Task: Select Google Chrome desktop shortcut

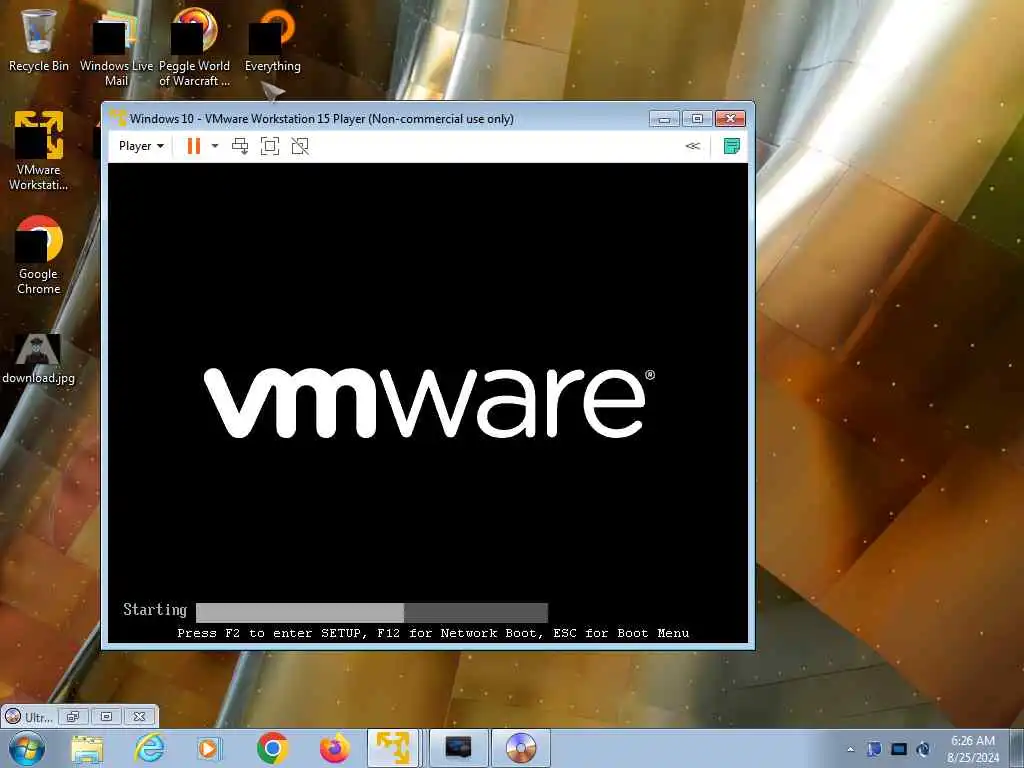Action: point(39,255)
